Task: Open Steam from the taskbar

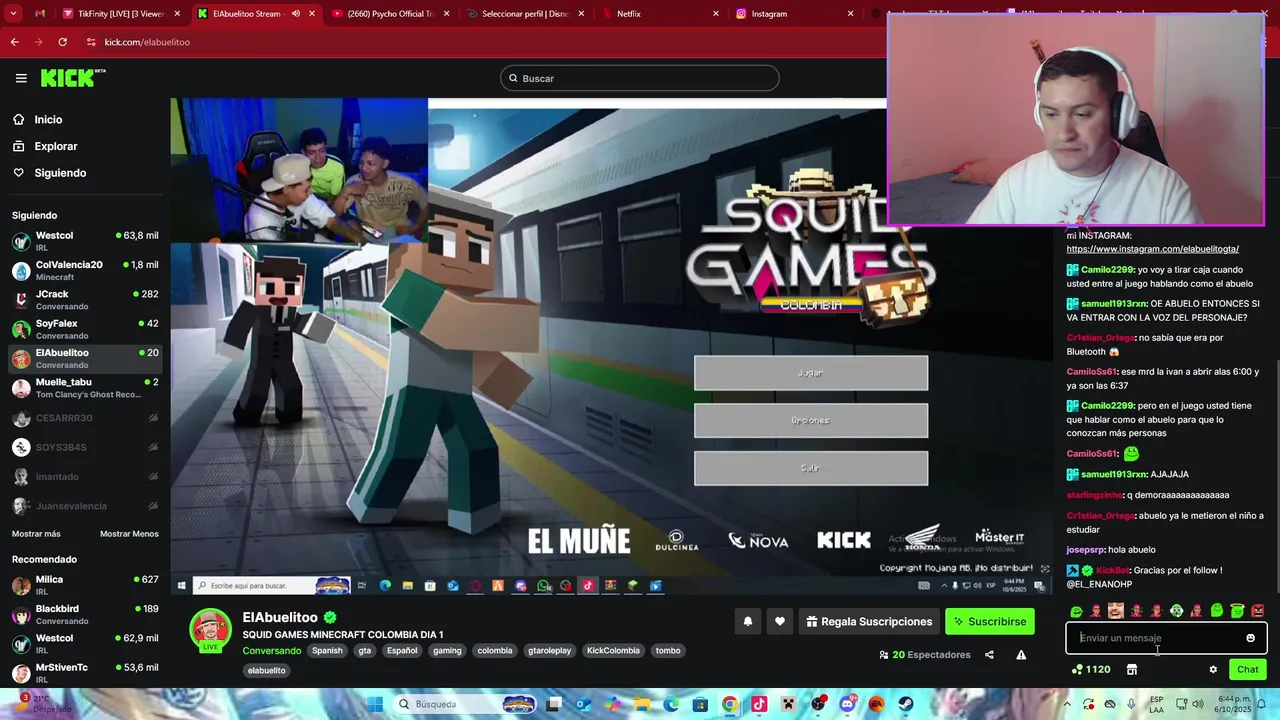Action: coord(906,704)
